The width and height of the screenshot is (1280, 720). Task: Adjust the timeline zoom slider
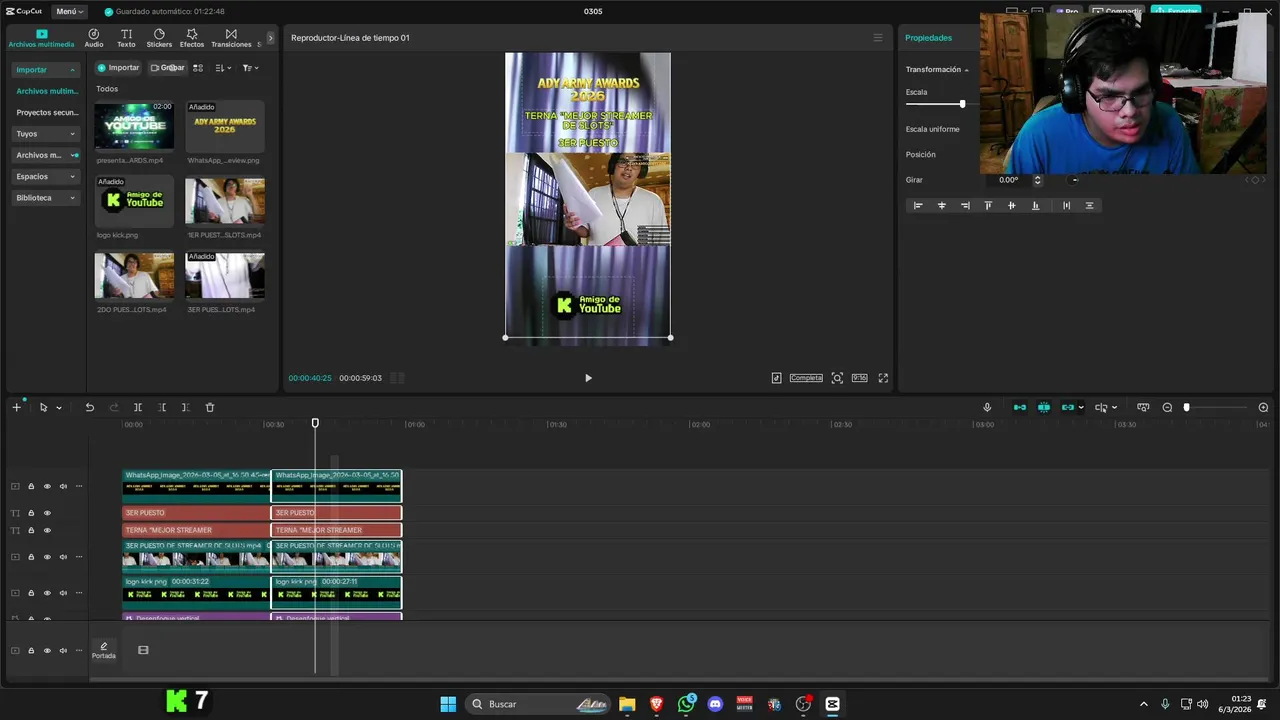[1187, 408]
